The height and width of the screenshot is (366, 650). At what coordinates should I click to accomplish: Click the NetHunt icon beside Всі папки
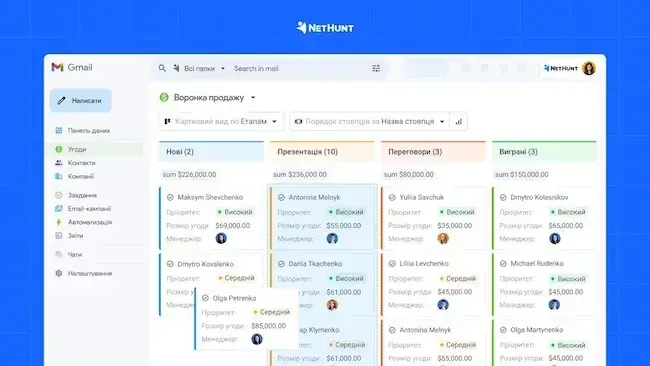tap(177, 68)
